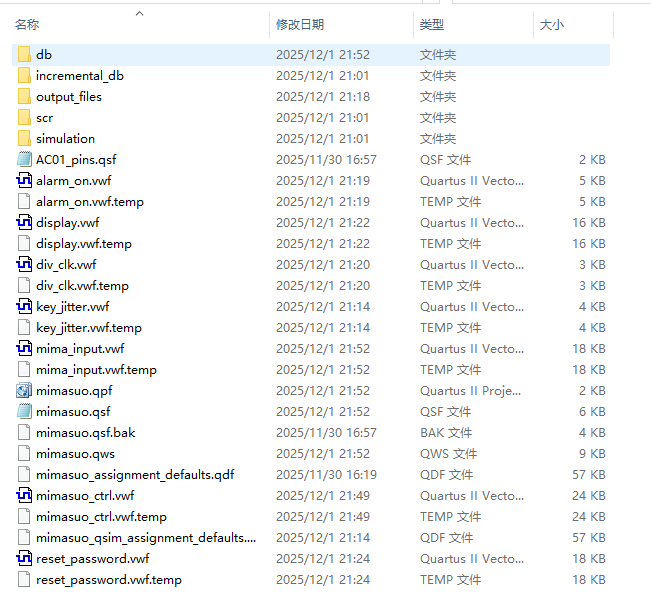Select the scr folder name
Image resolution: width=651 pixels, height=614 pixels.
click(x=44, y=118)
